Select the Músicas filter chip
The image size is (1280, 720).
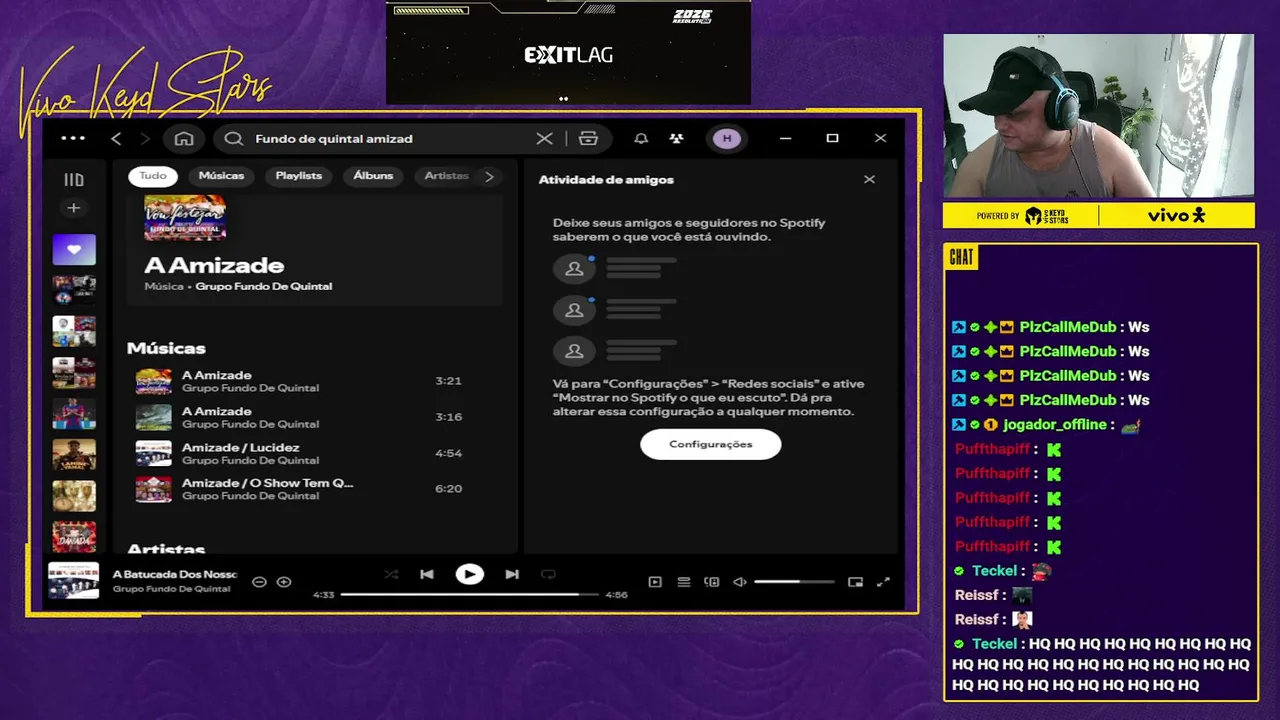click(x=221, y=176)
